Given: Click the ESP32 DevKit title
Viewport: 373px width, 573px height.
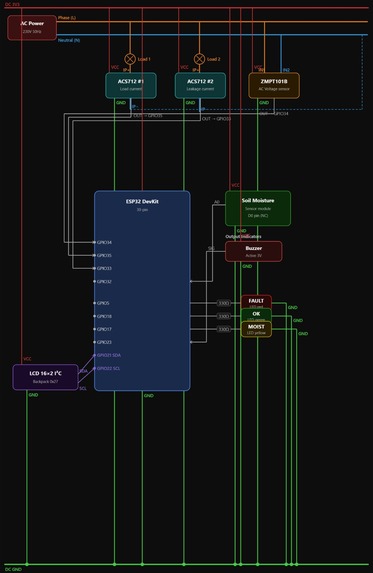Looking at the screenshot, I should pyautogui.click(x=142, y=201).
